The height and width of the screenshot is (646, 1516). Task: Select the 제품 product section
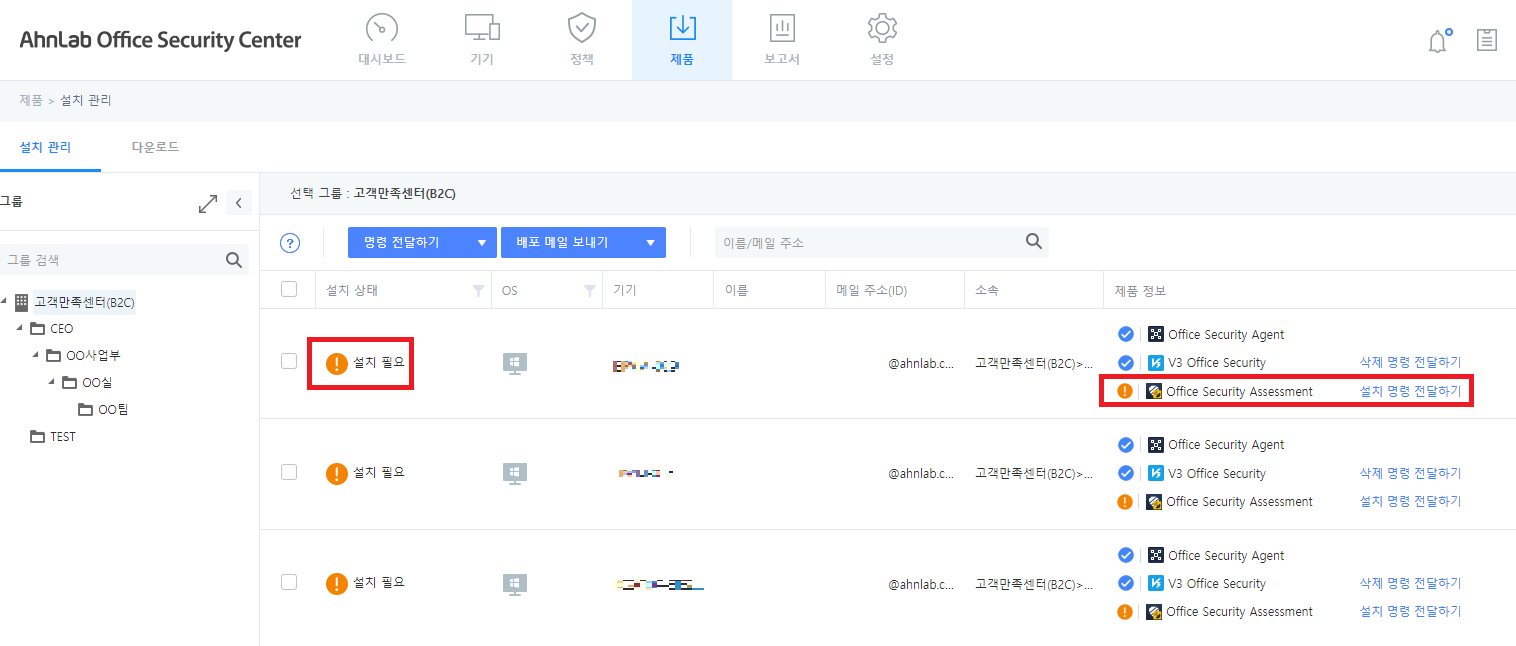click(682, 40)
